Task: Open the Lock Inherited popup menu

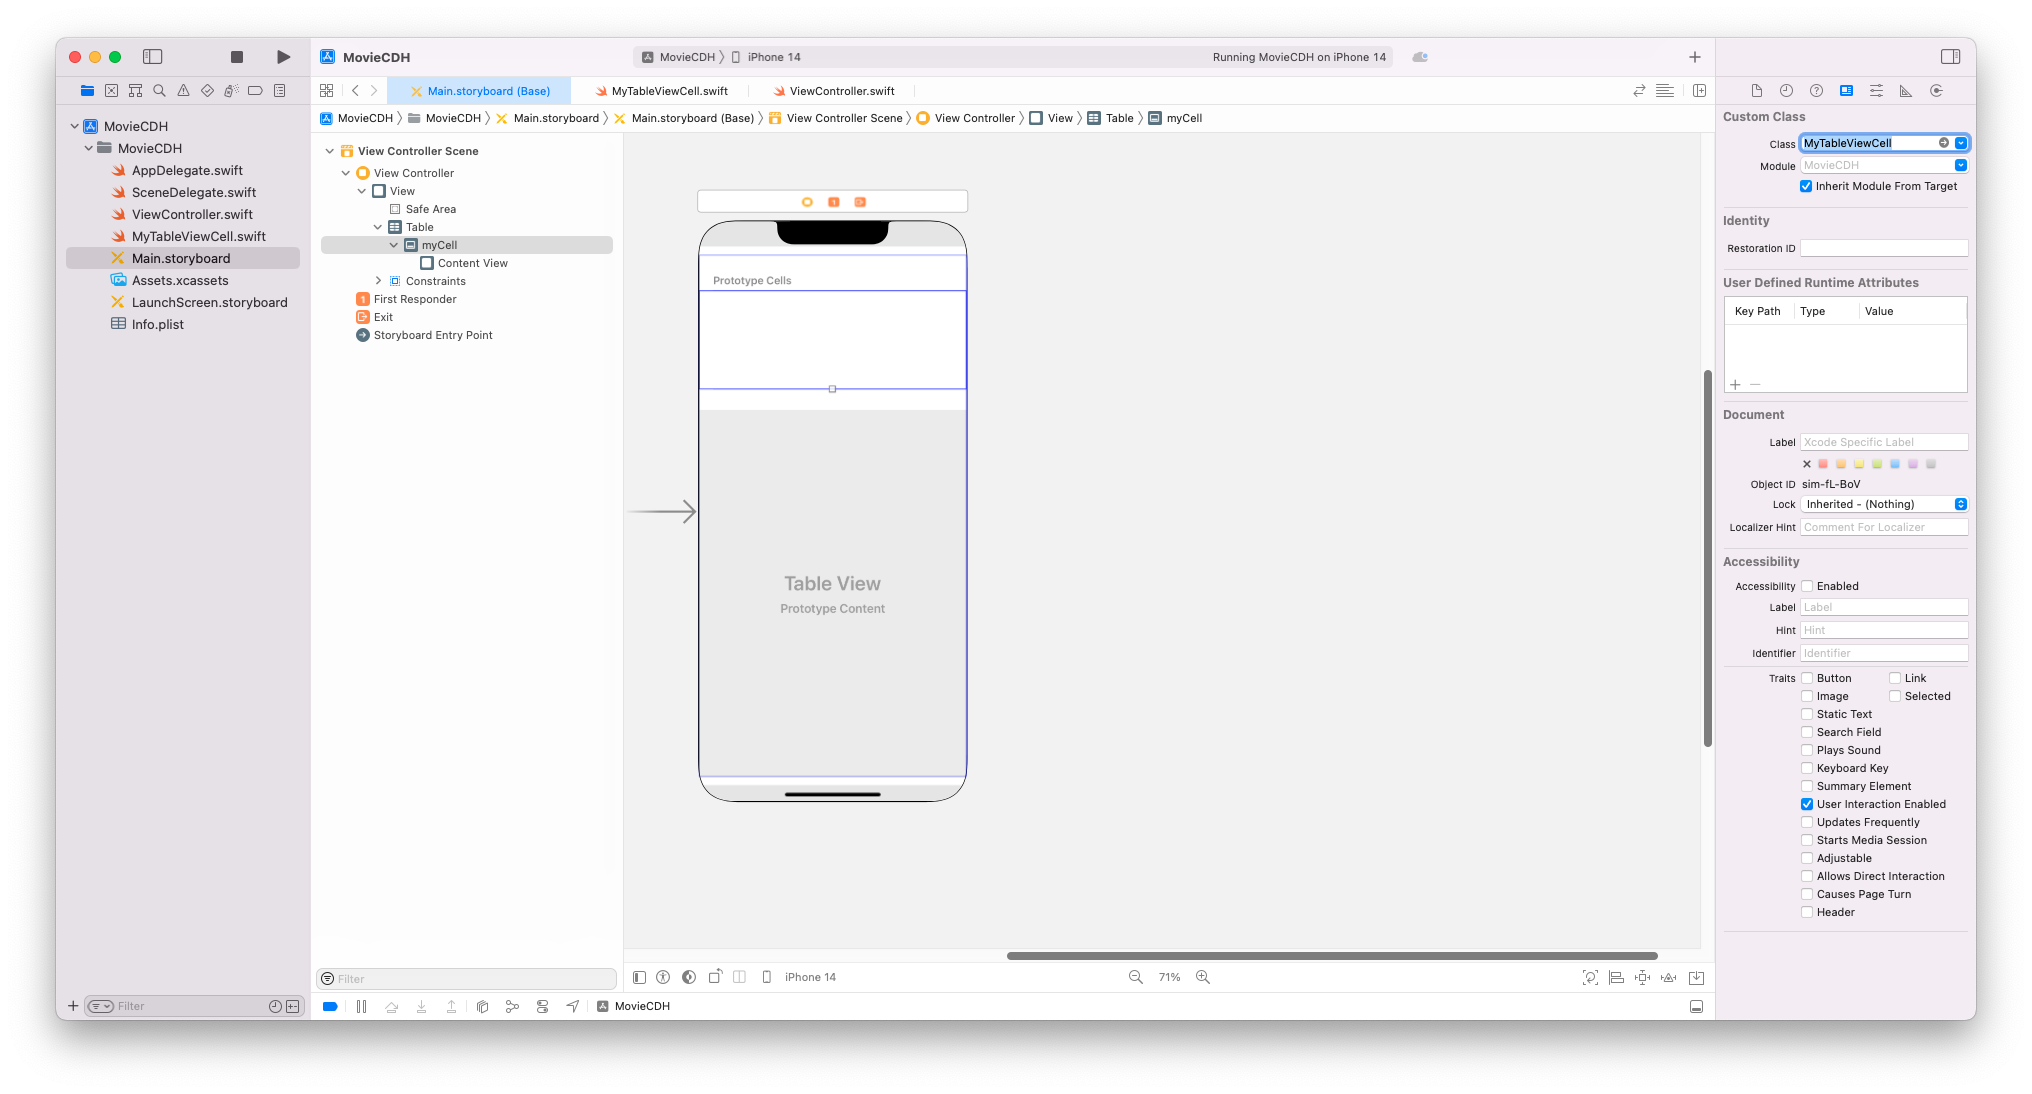Action: coord(1884,504)
